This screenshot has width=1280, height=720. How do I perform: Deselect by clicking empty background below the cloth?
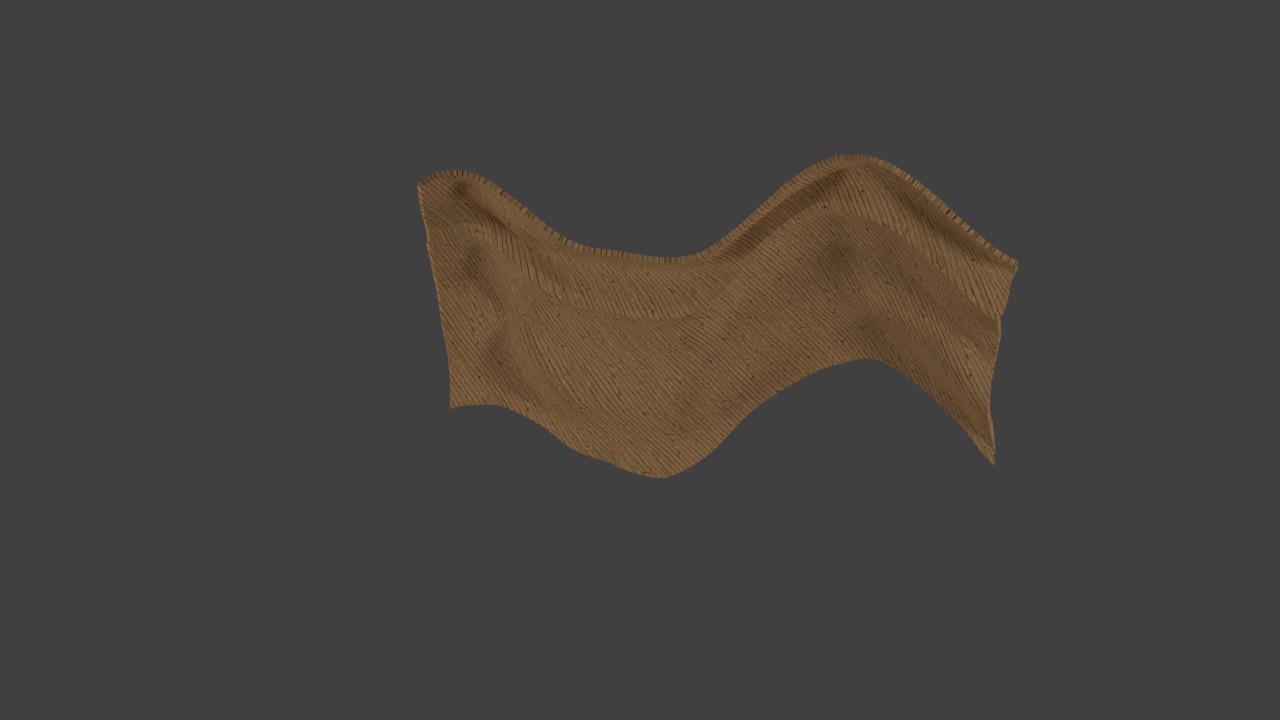tap(640, 600)
